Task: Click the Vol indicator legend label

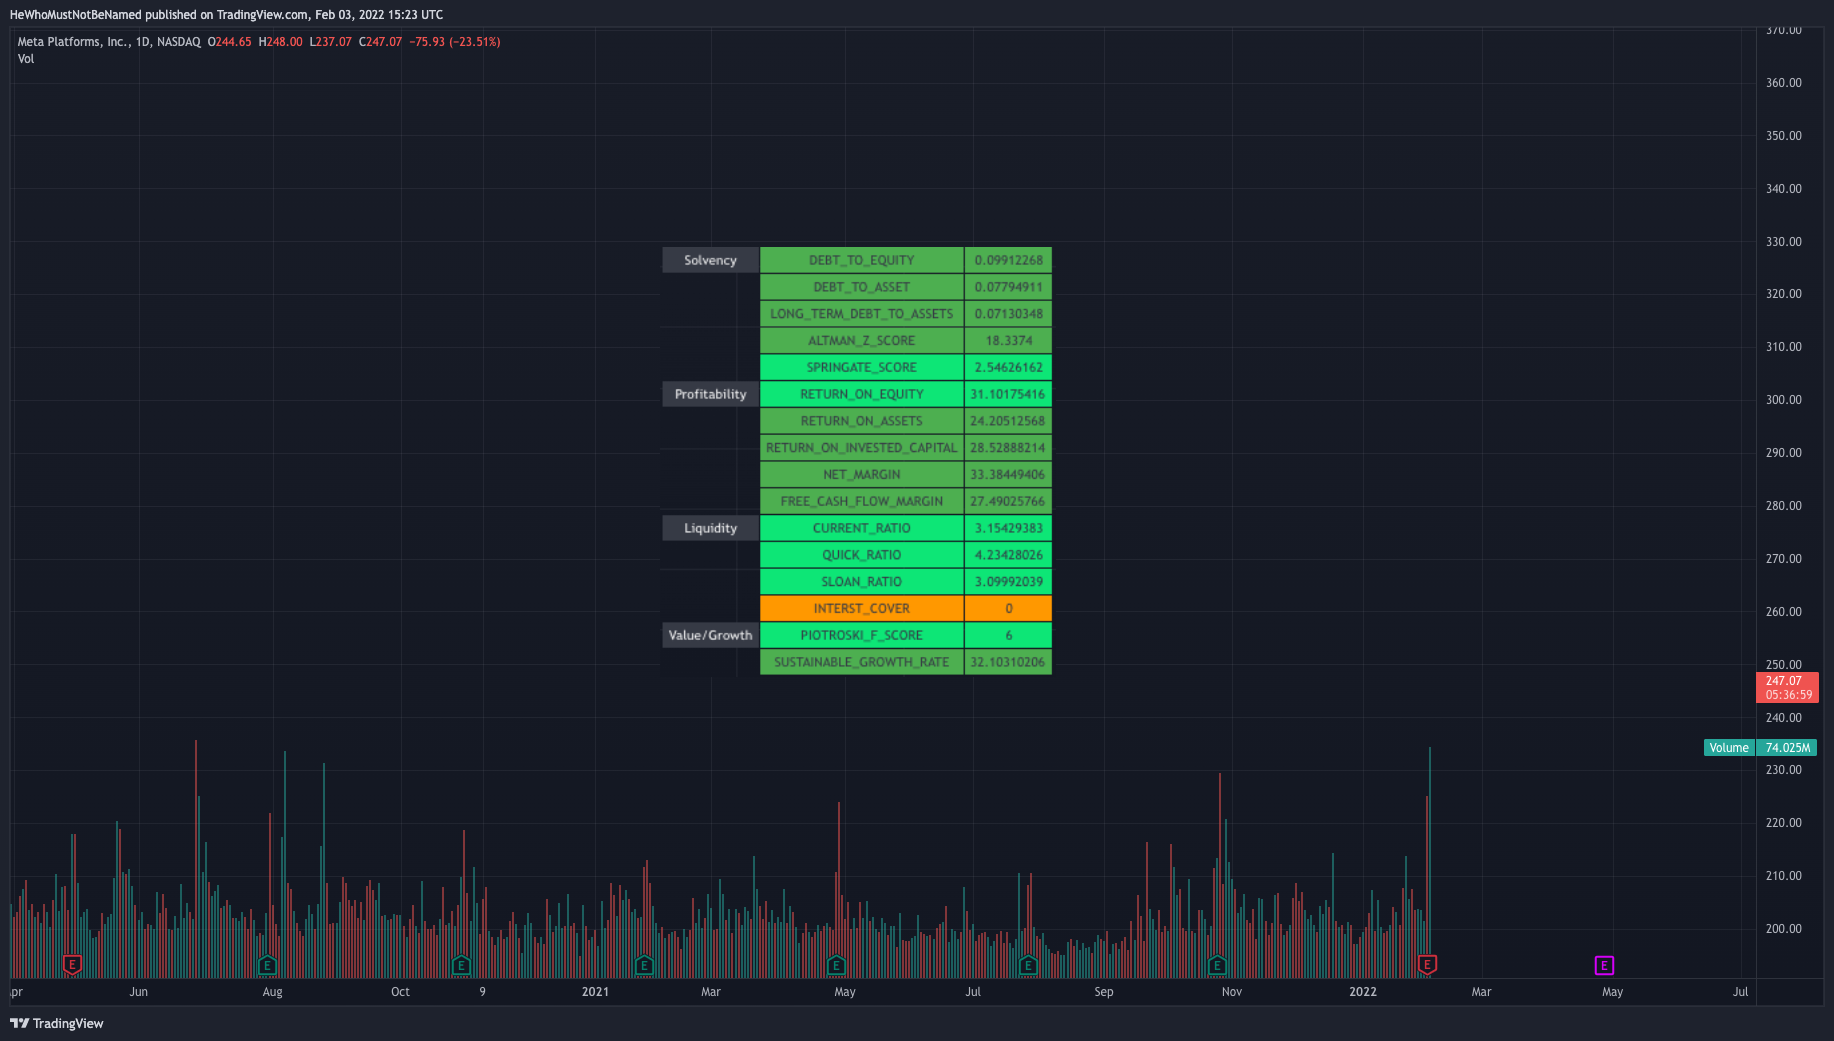Action: 26,59
